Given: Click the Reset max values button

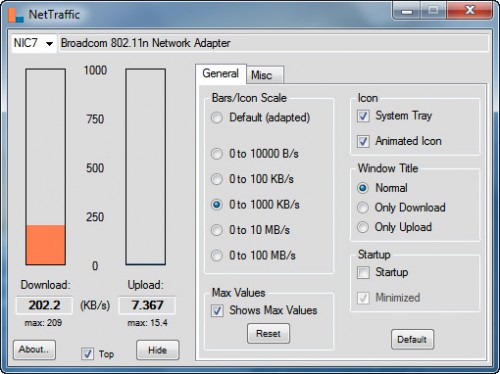Looking at the screenshot, I should click(x=268, y=333).
